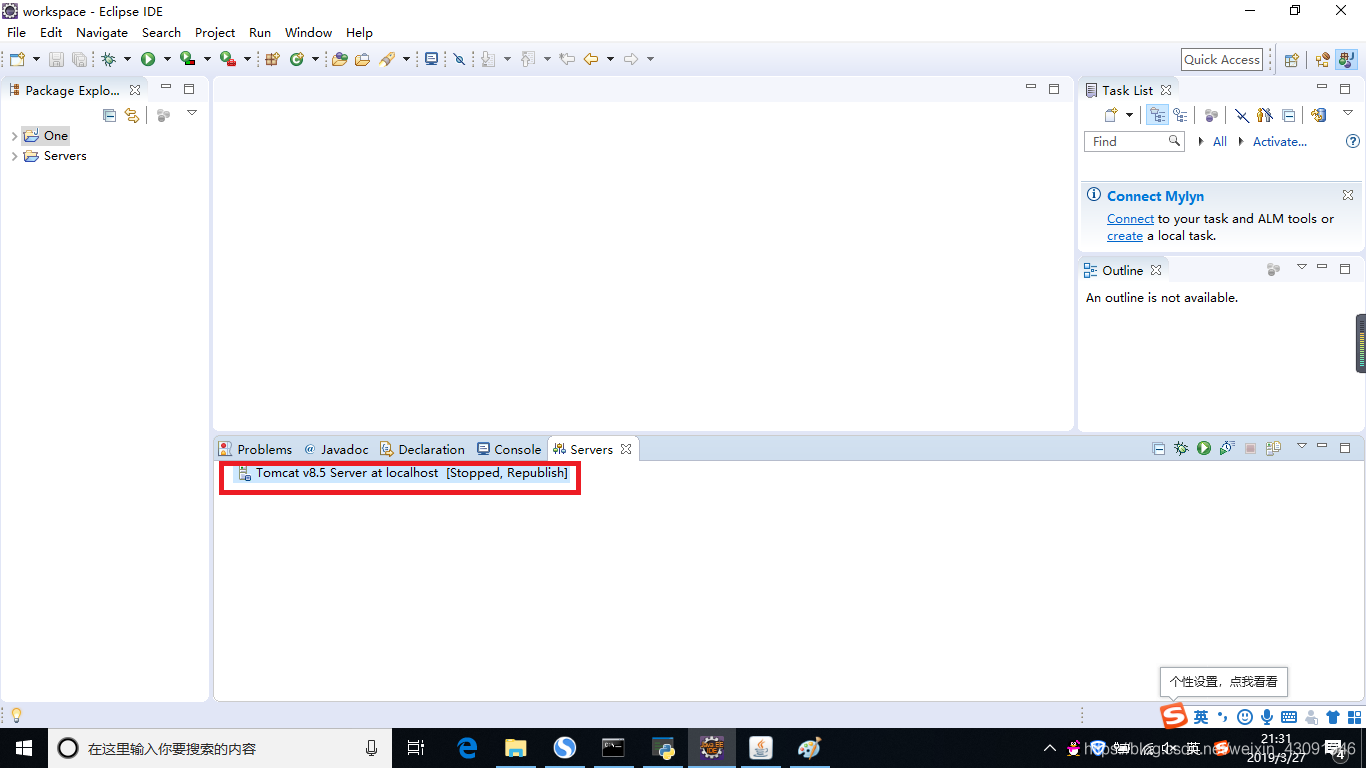Toggle Hide Completed Tasks in Task List

1241,115
